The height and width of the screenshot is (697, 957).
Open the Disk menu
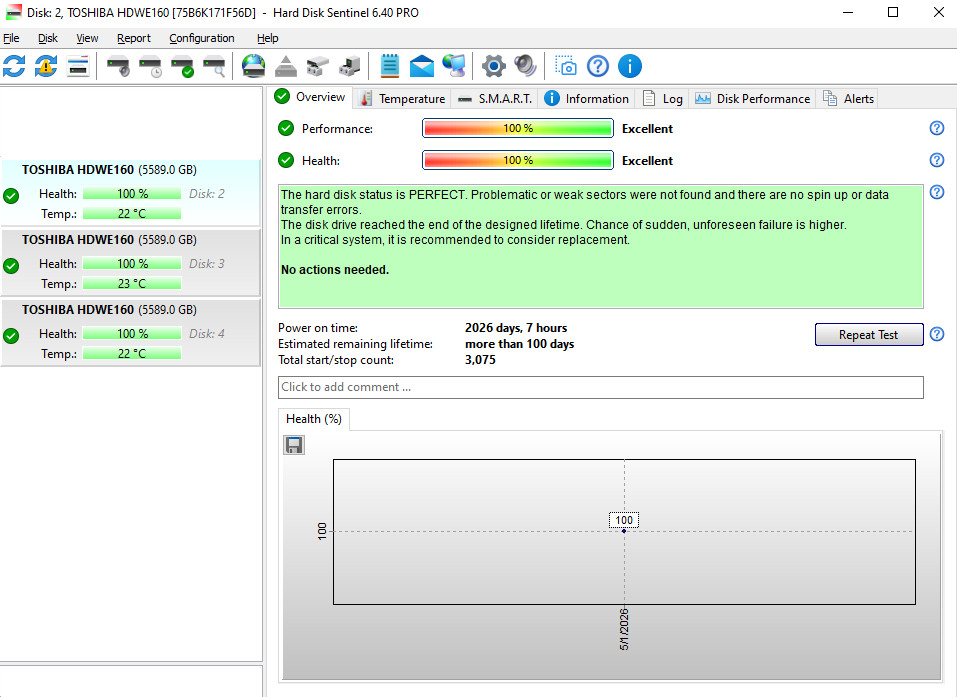(48, 38)
